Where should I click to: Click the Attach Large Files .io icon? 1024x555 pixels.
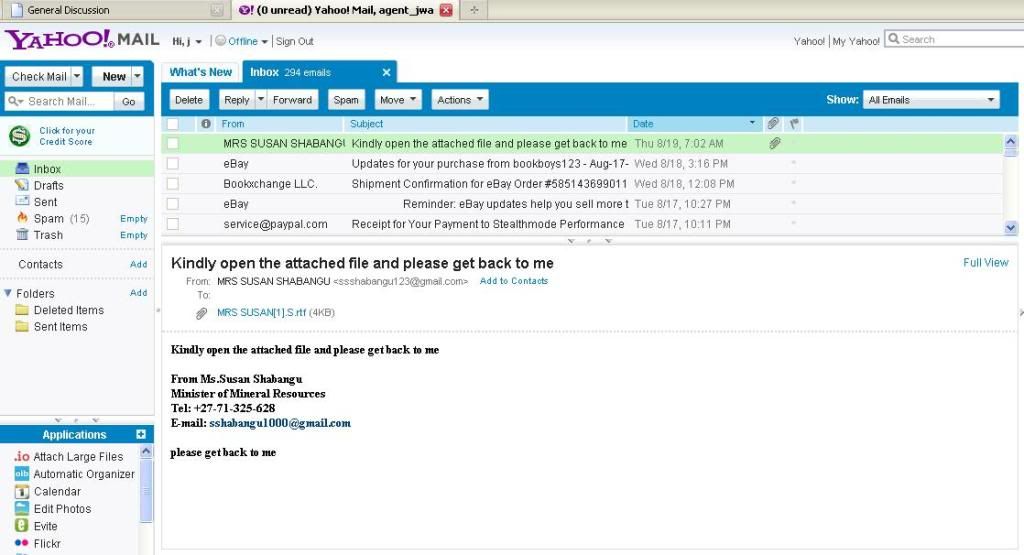22,456
